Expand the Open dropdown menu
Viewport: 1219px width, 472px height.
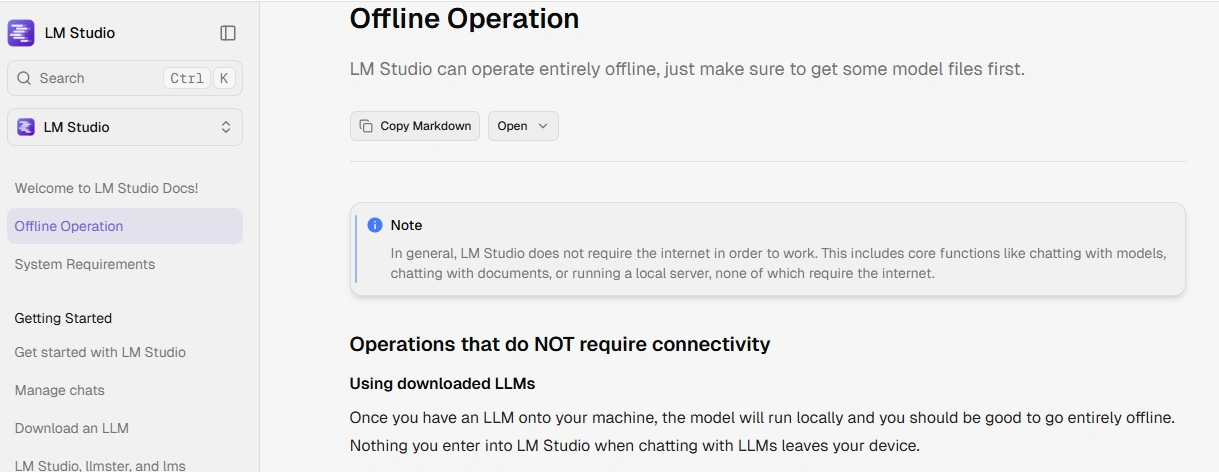[523, 126]
